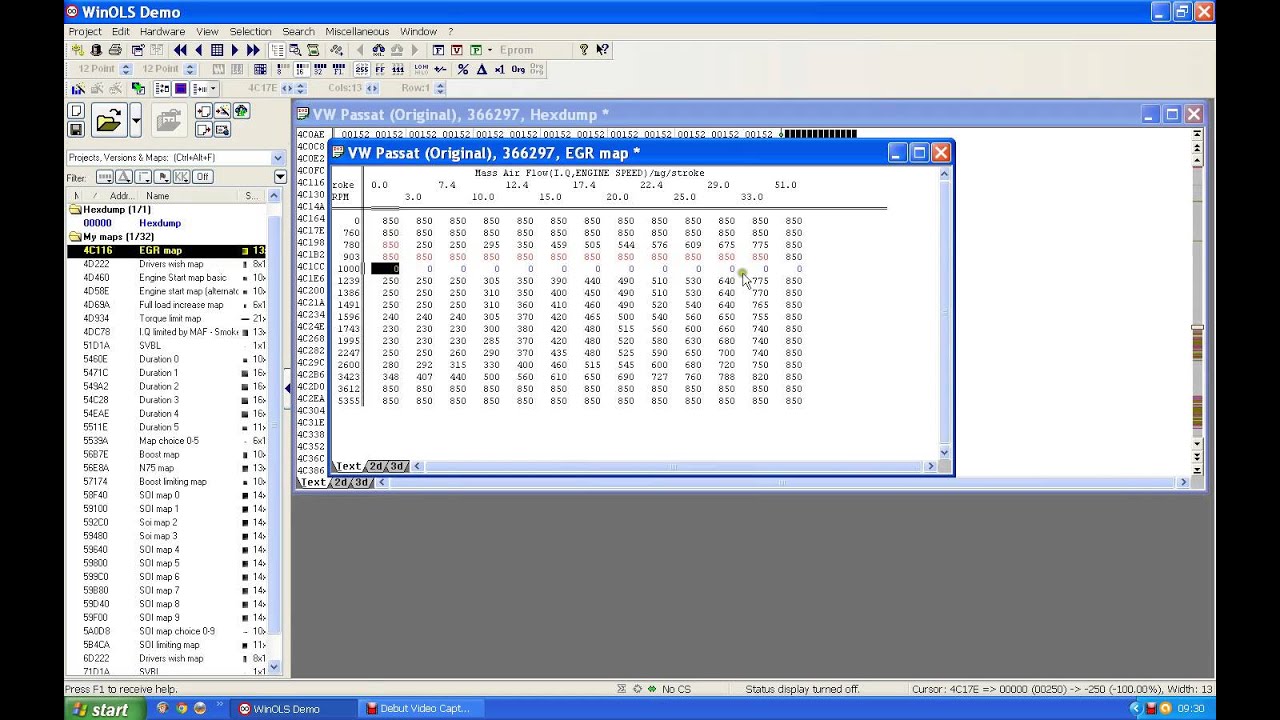This screenshot has width=1280, height=720.
Task: Click the stamp icon next to print
Action: [x=96, y=50]
